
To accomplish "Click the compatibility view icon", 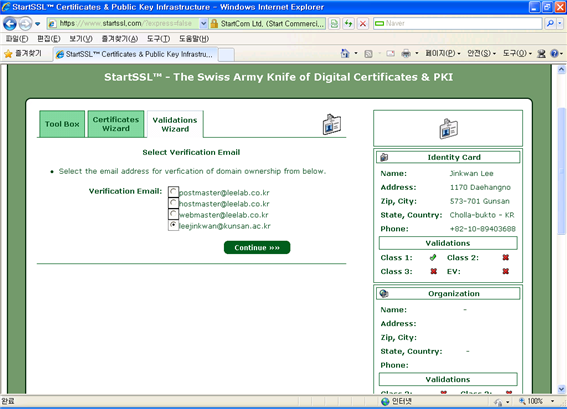I will 334,24.
